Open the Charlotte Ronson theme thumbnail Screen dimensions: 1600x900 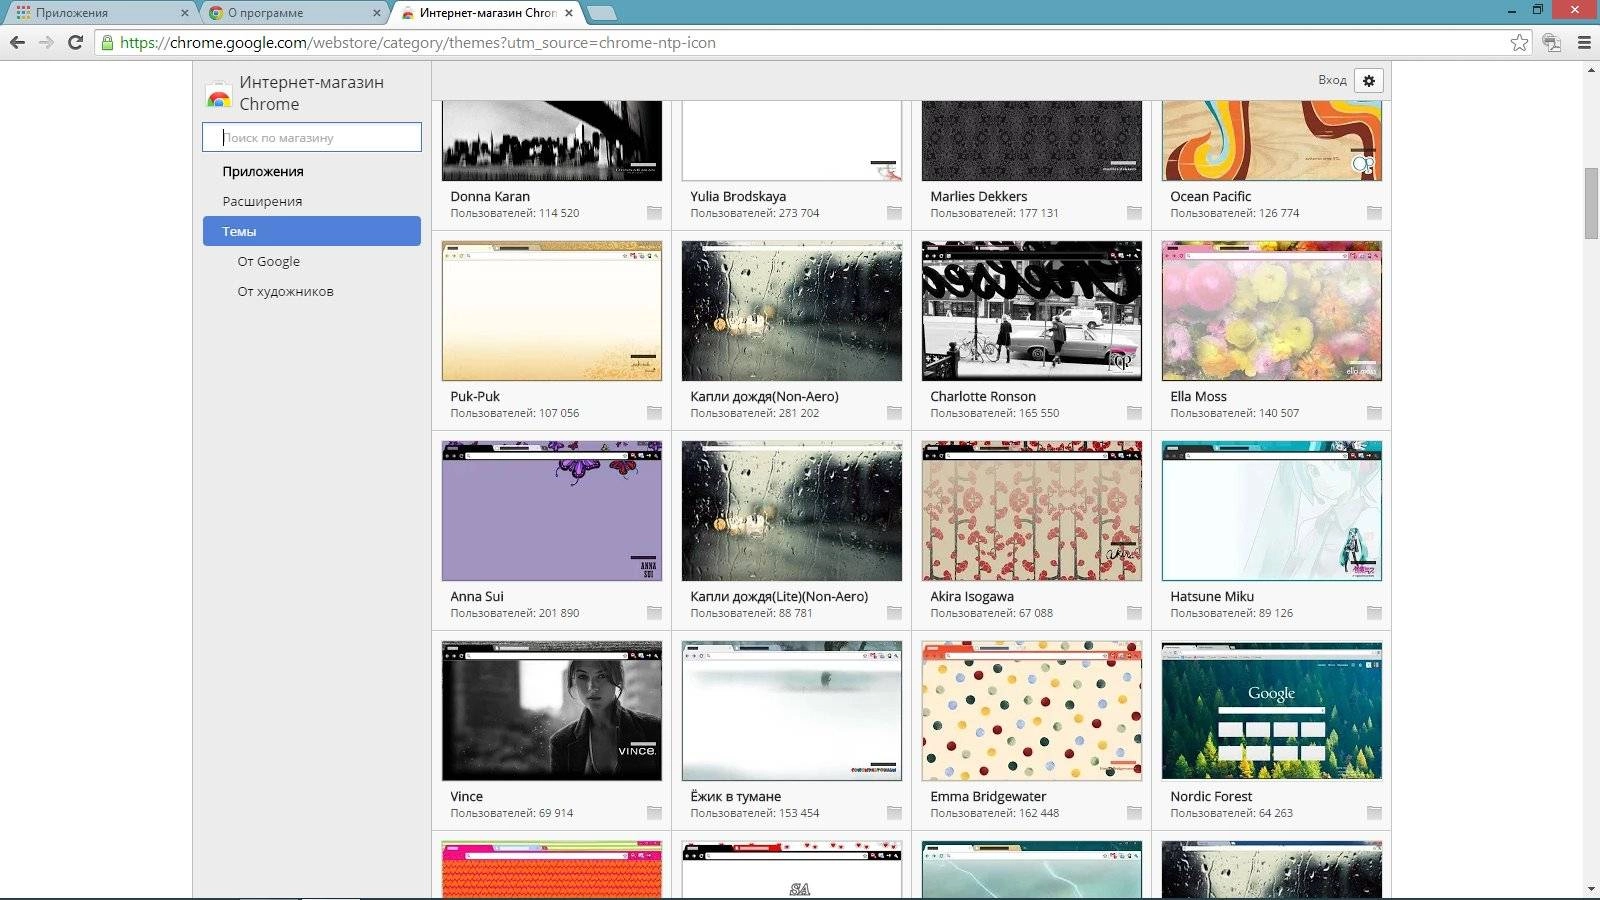pos(1032,311)
